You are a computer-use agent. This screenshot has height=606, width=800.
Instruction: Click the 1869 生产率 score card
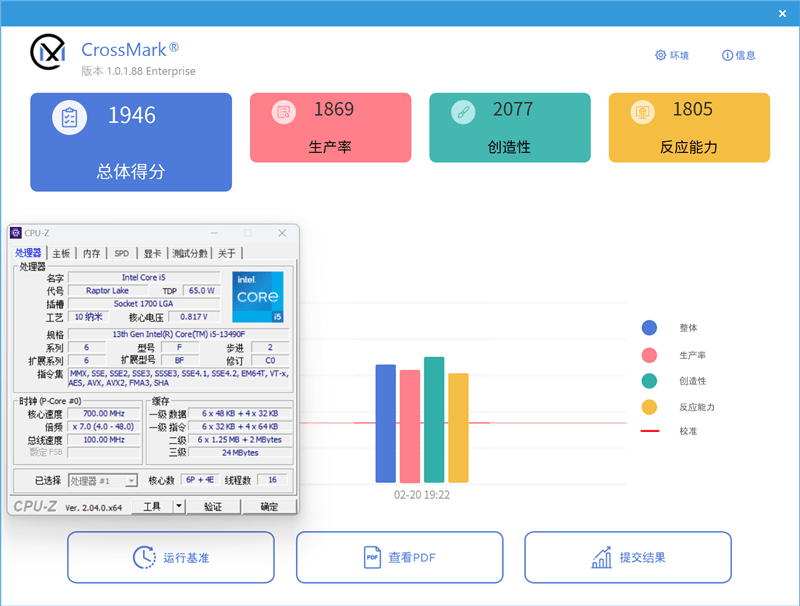pyautogui.click(x=331, y=128)
